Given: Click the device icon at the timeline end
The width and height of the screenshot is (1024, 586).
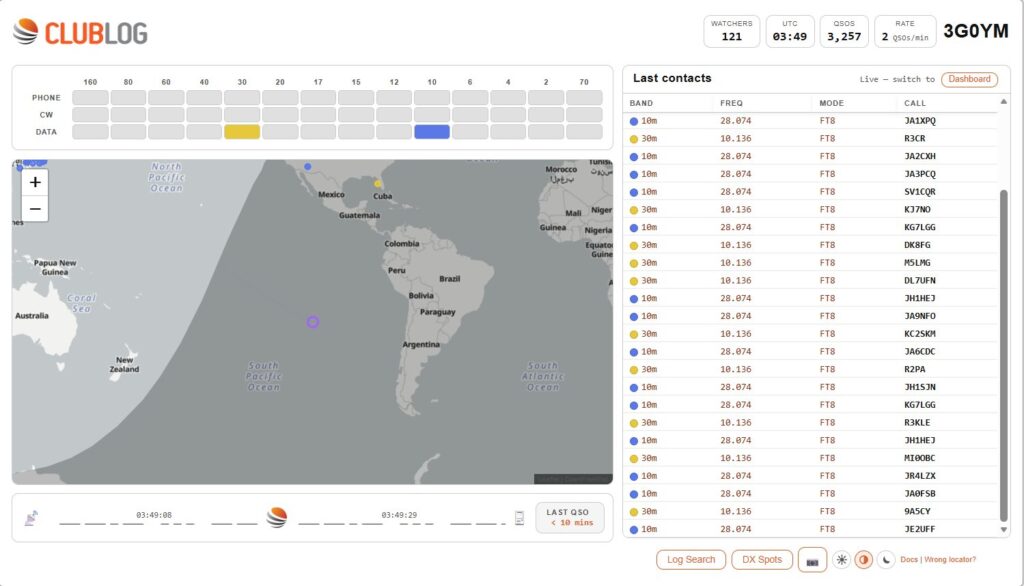Looking at the screenshot, I should coord(519,518).
